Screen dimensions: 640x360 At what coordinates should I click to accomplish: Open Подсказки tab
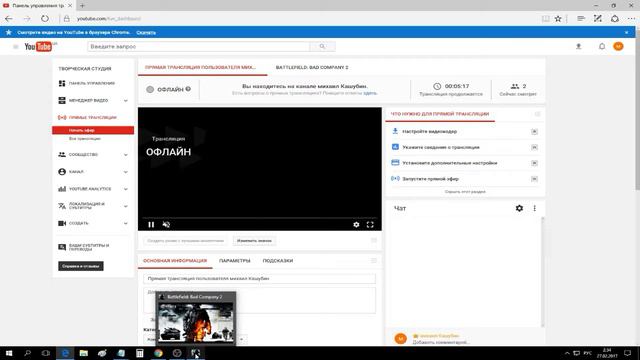(278, 261)
